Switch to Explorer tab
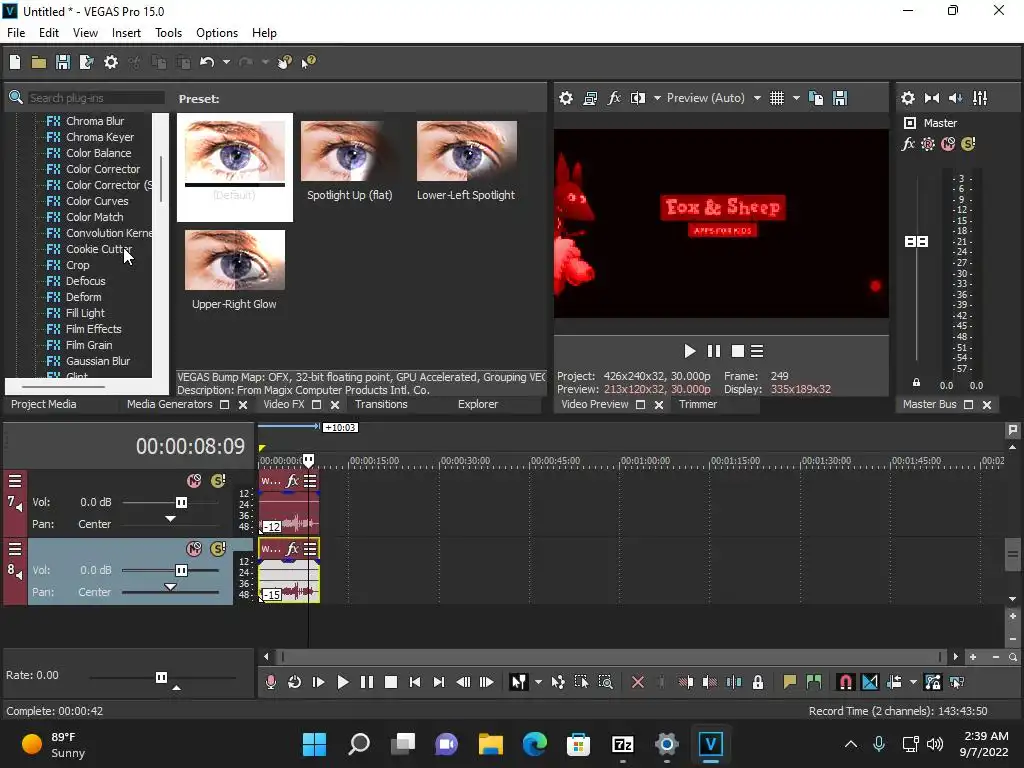 point(477,404)
